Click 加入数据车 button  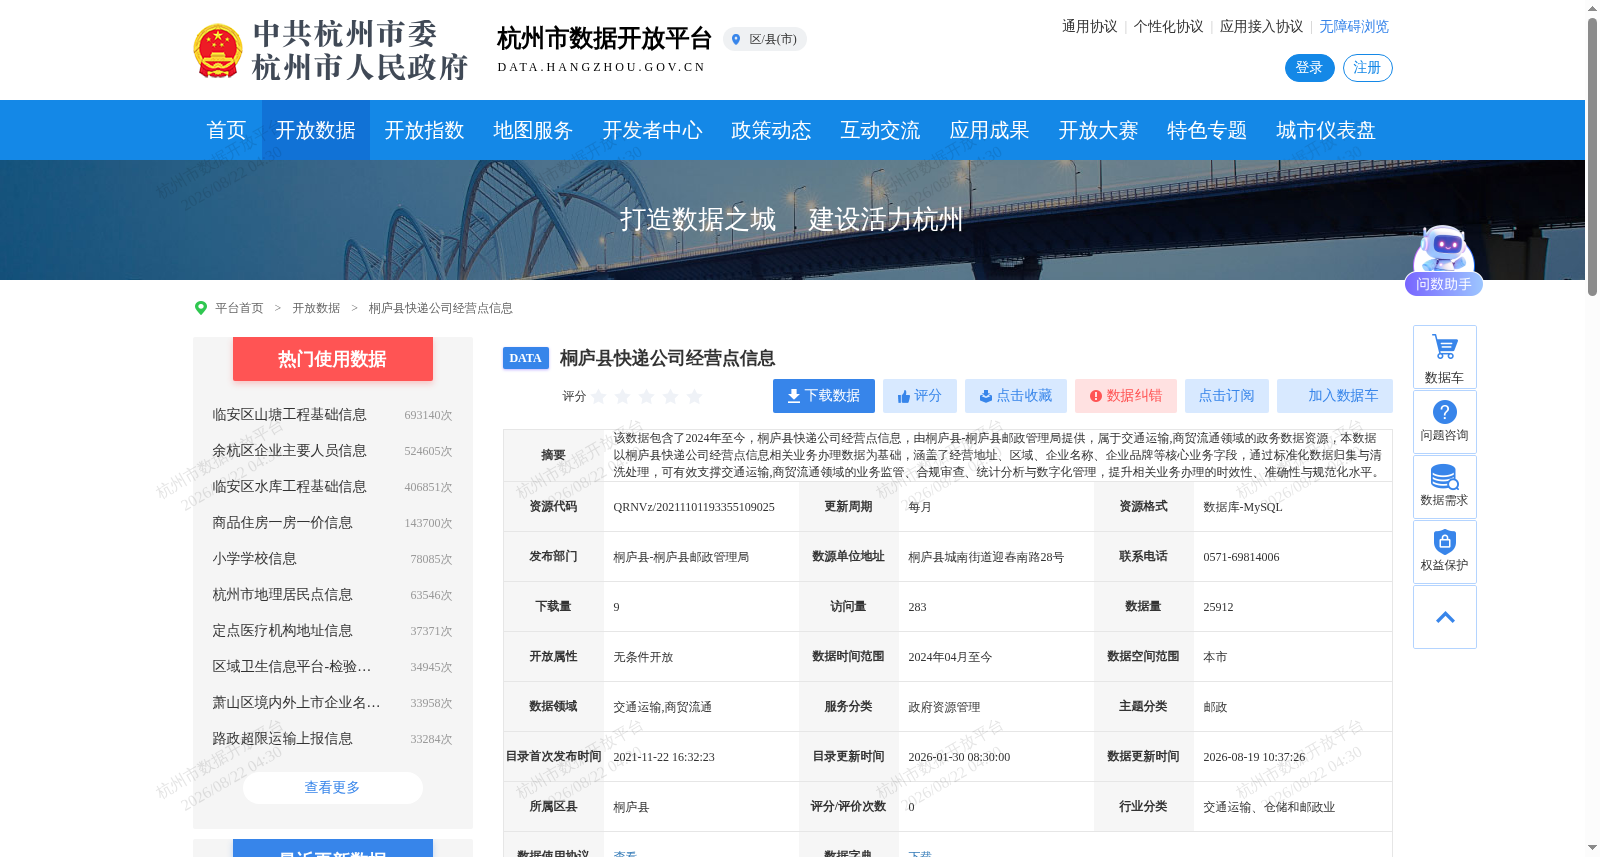[1335, 396]
